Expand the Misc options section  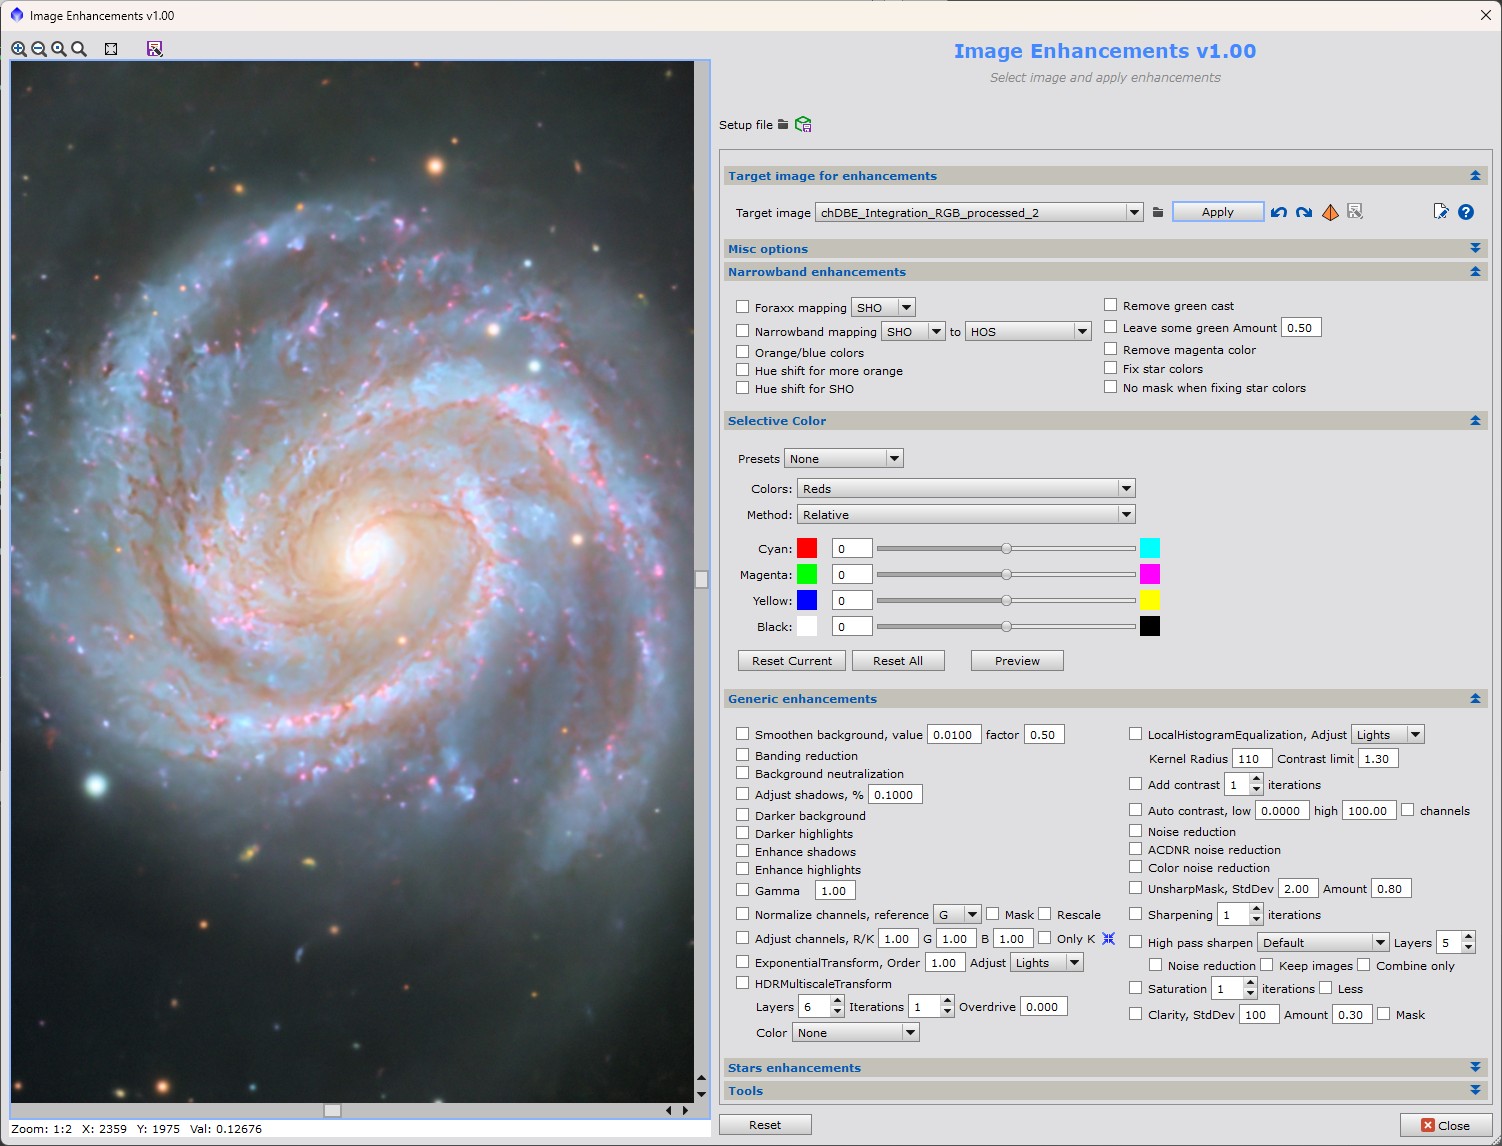[x=1475, y=248]
